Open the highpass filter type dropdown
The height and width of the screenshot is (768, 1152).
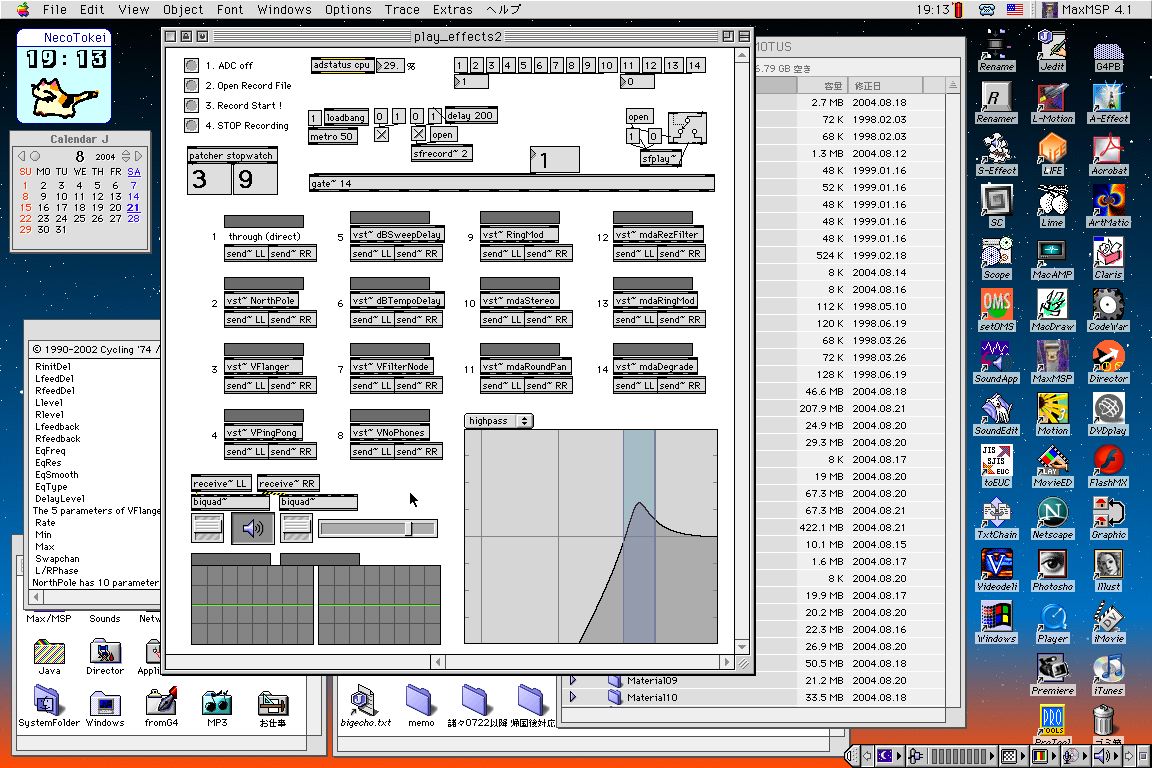[x=499, y=421]
